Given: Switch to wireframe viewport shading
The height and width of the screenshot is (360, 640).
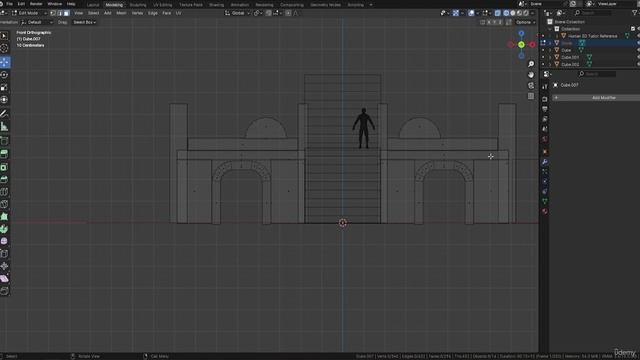Looking at the screenshot, I should pos(506,13).
